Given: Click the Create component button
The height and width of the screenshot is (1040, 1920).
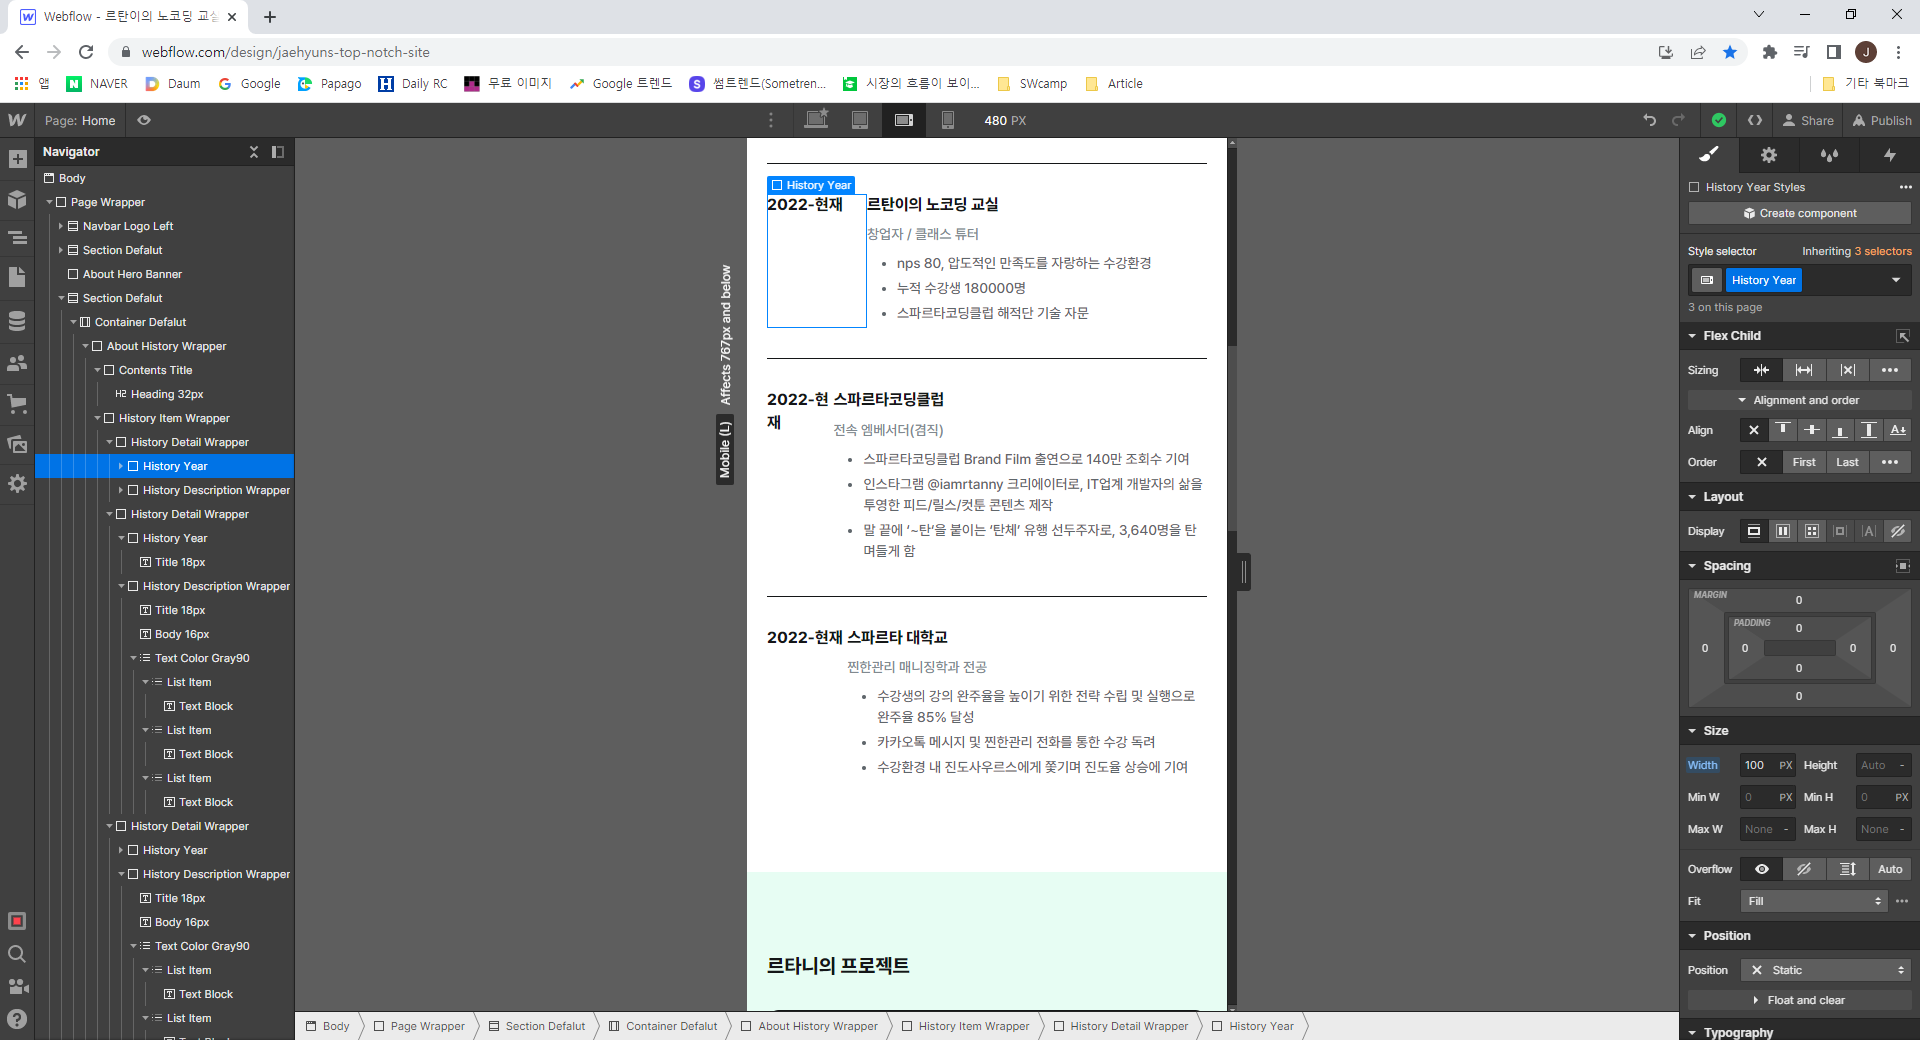Looking at the screenshot, I should point(1800,213).
